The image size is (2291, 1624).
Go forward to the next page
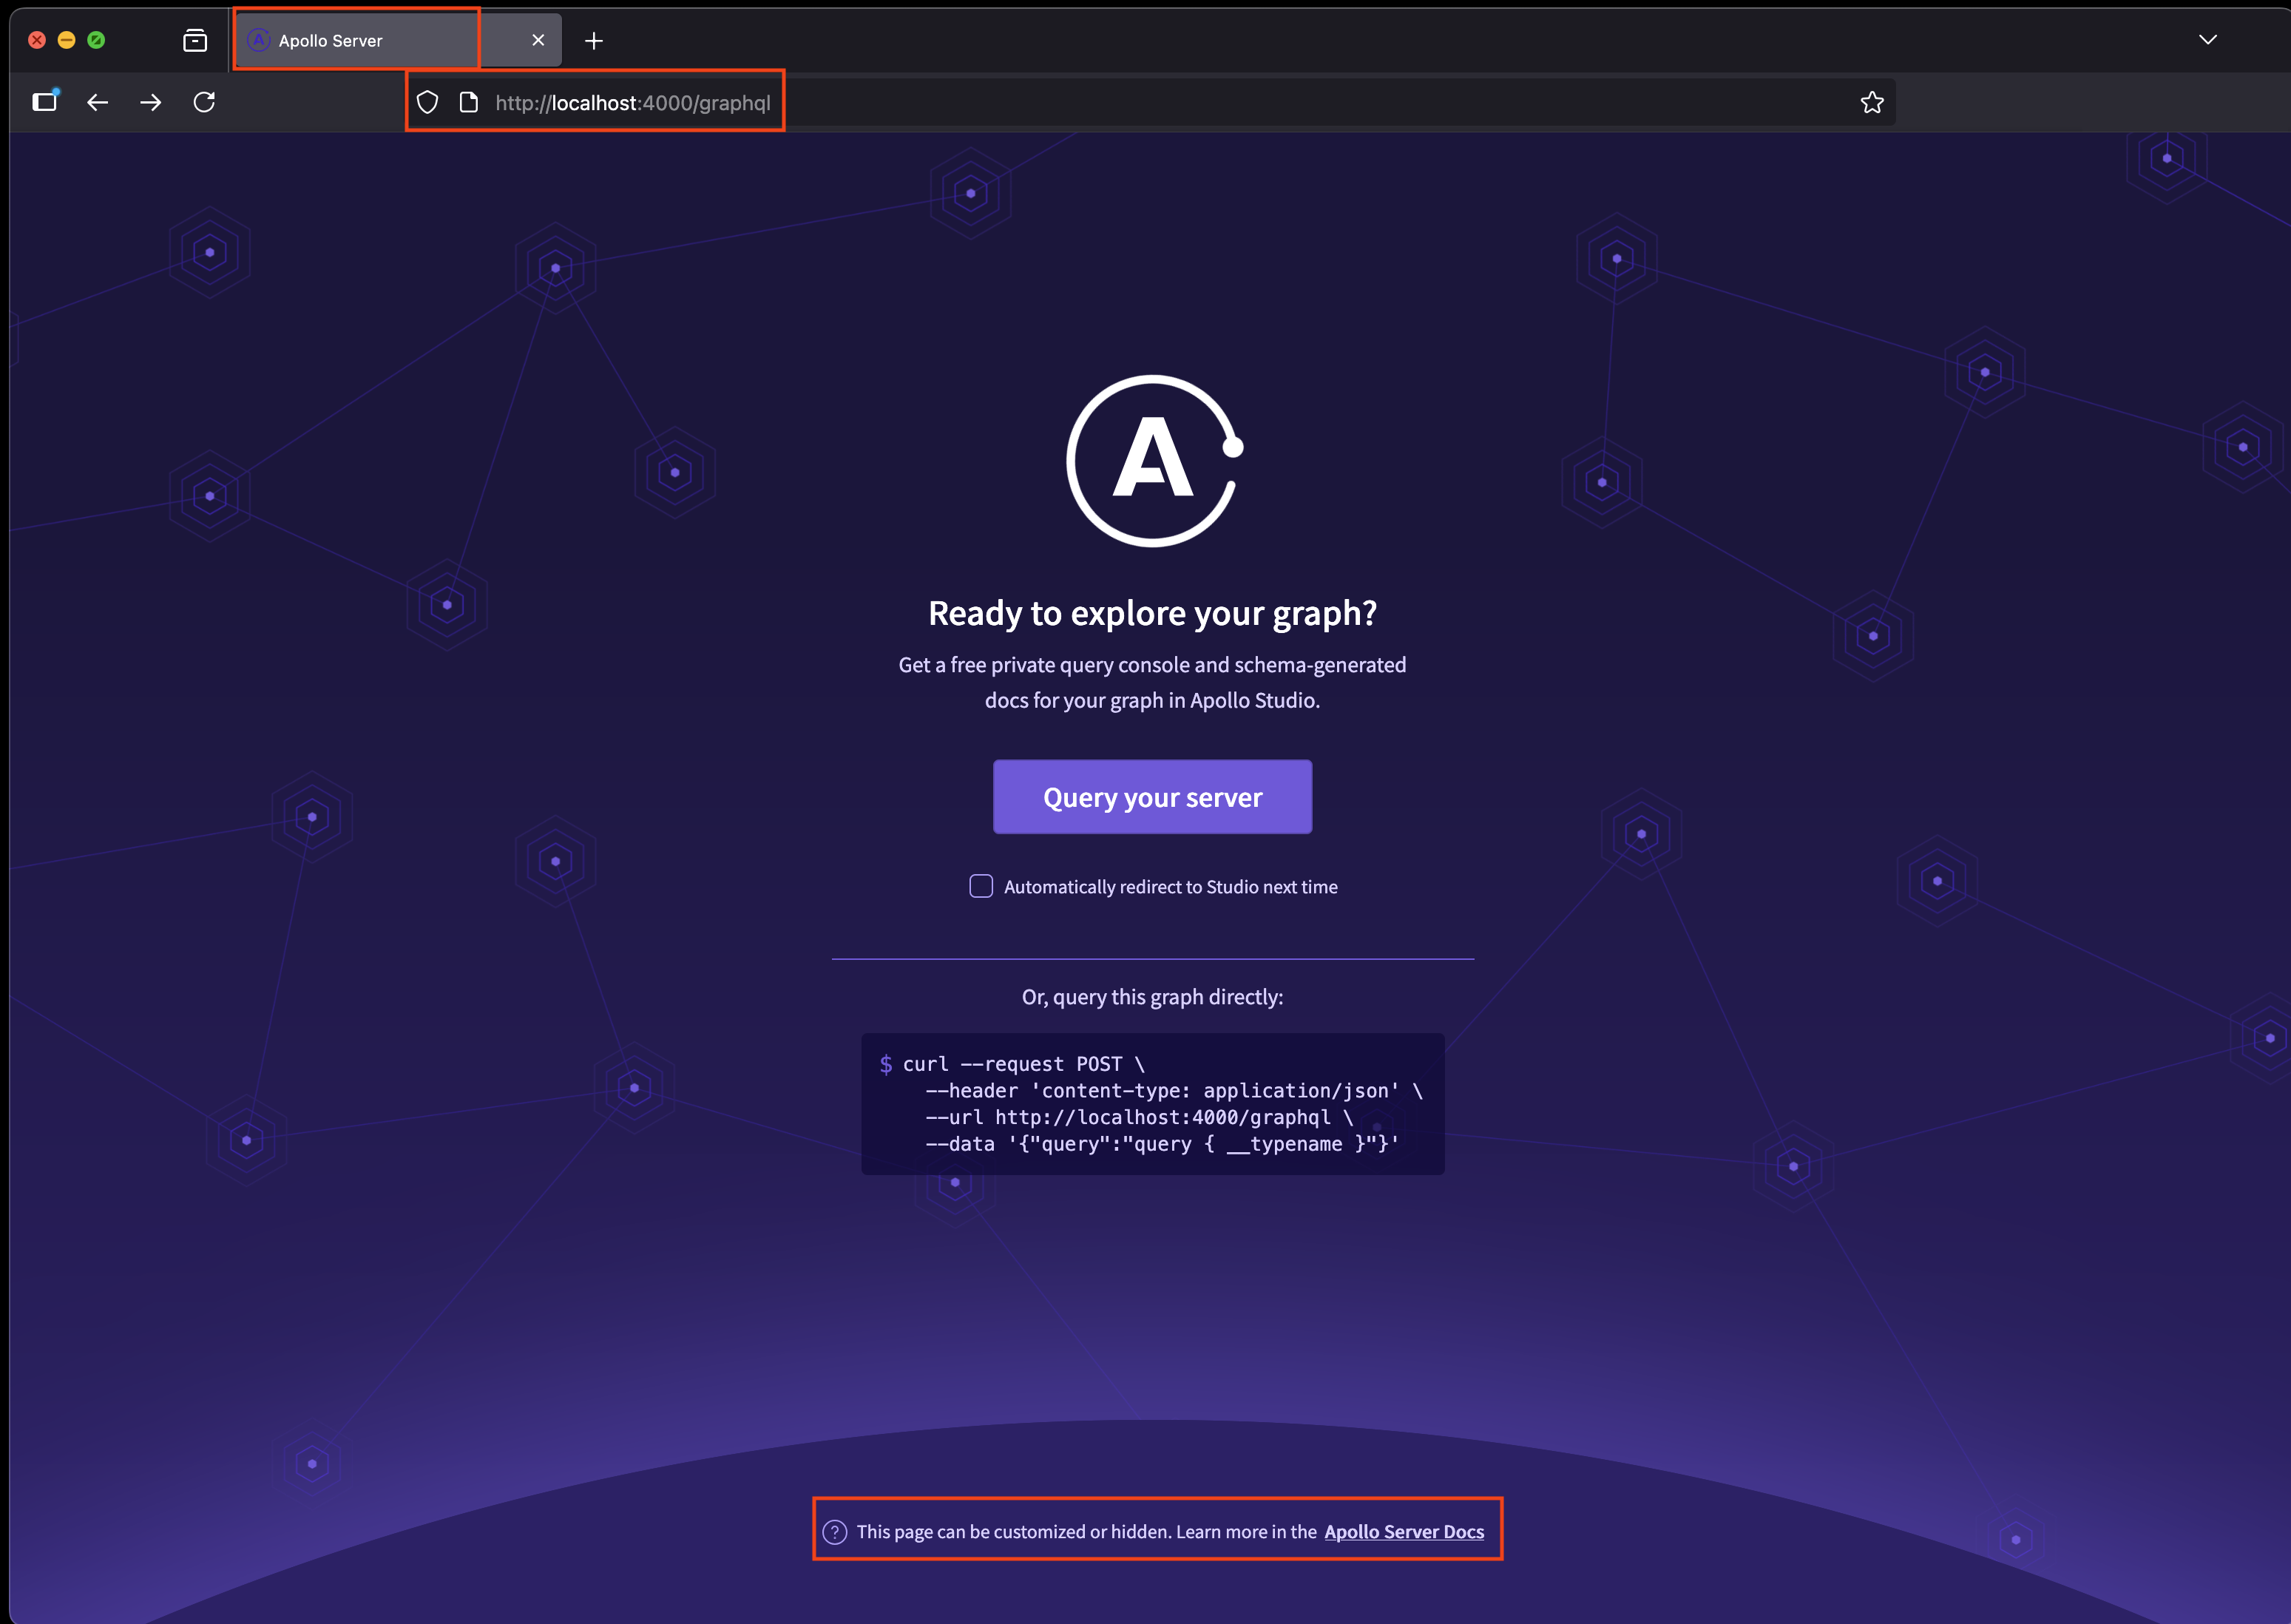pyautogui.click(x=151, y=102)
